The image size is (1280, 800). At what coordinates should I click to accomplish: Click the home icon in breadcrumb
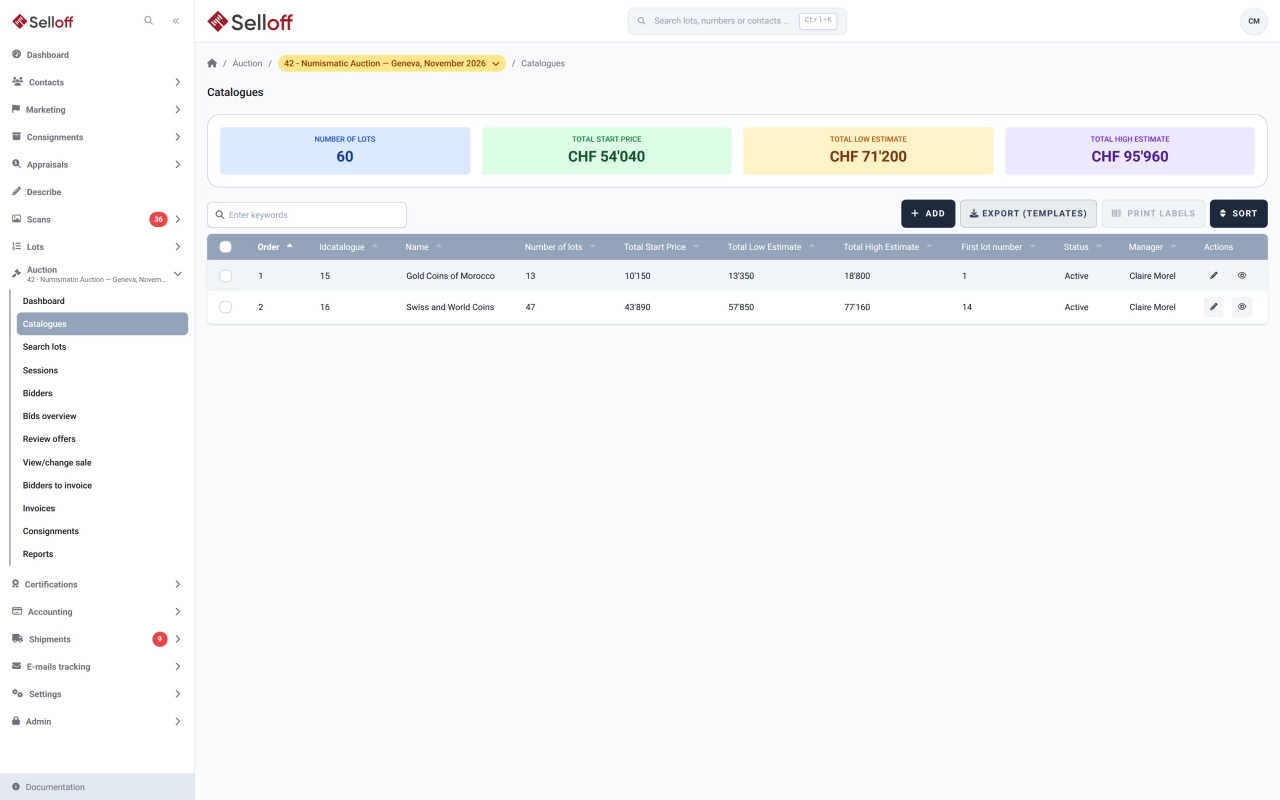click(212, 63)
